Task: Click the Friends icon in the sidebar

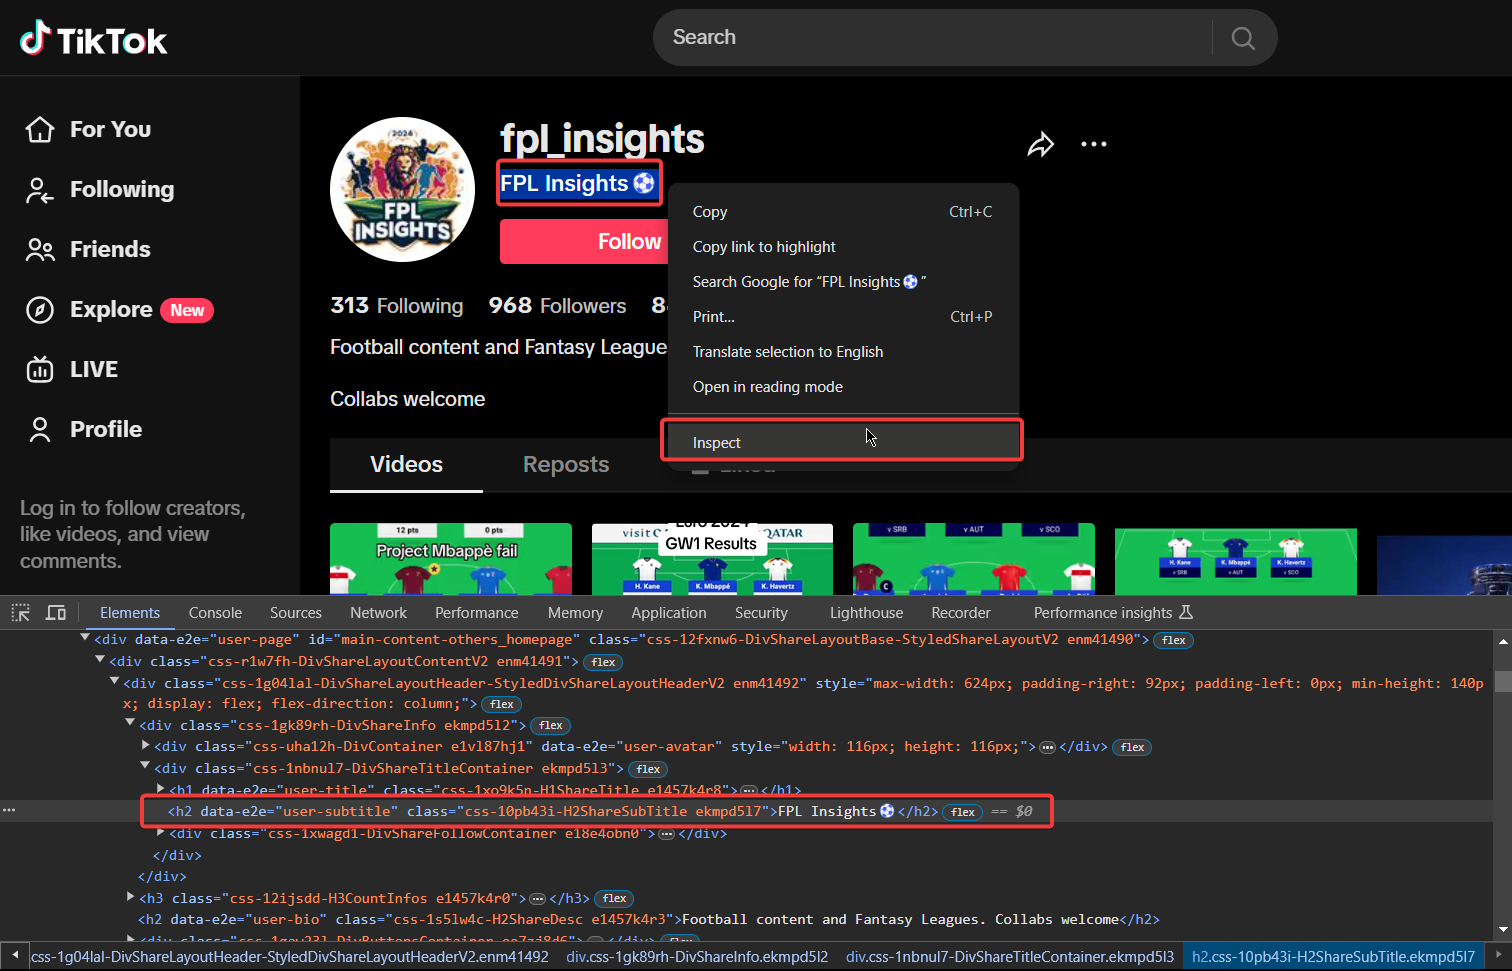Action: tap(39, 249)
